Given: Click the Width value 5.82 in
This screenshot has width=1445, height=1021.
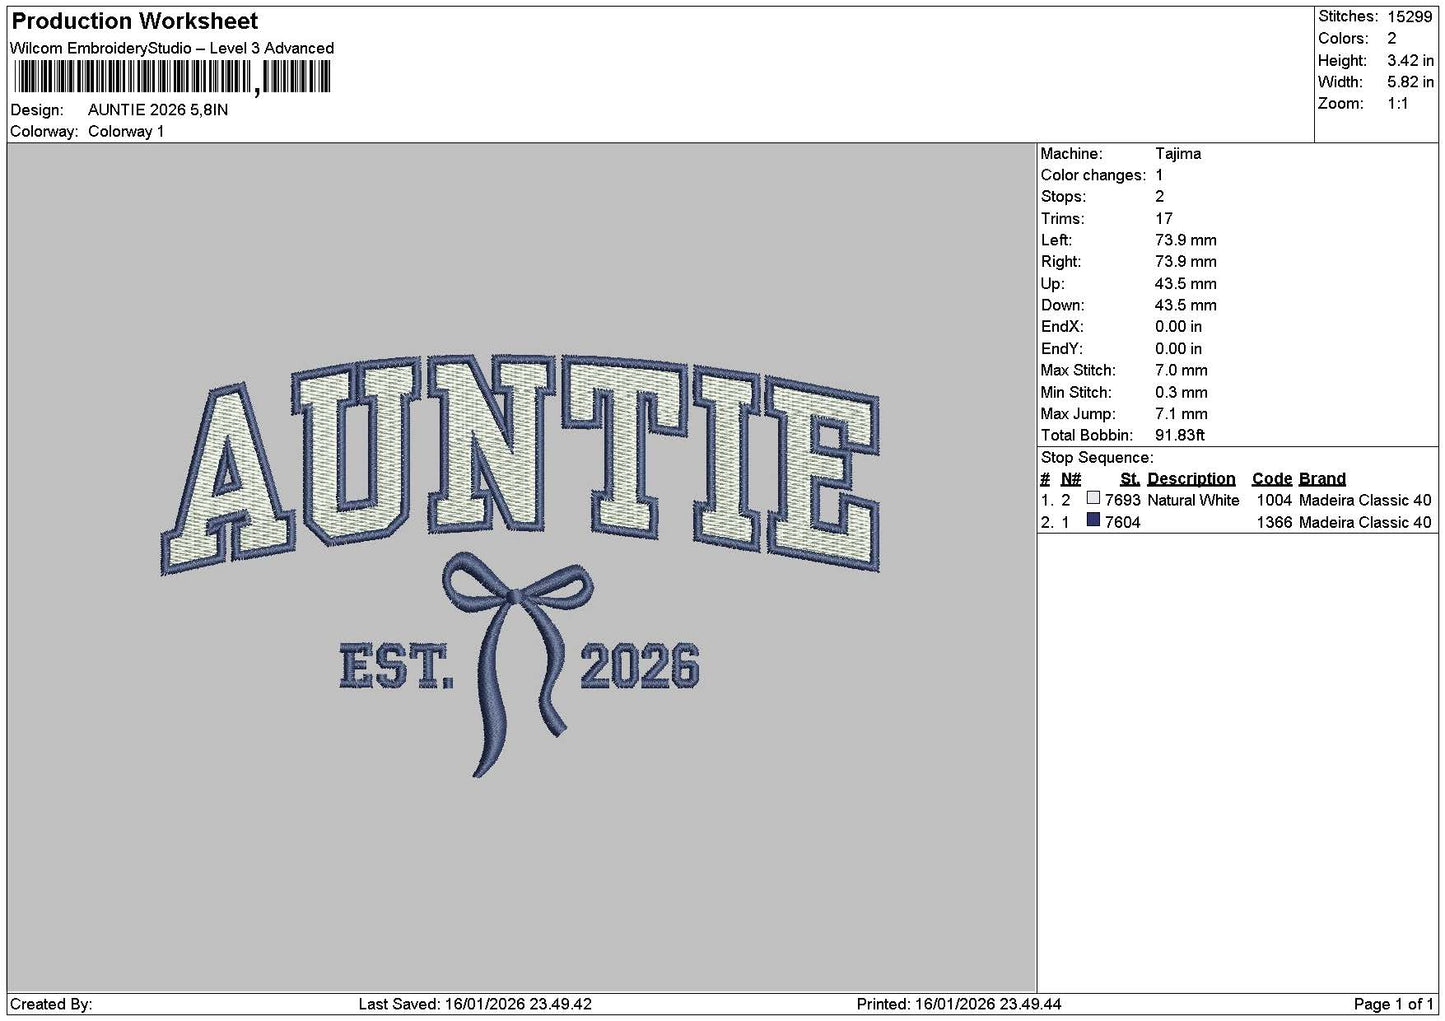Looking at the screenshot, I should [1410, 82].
